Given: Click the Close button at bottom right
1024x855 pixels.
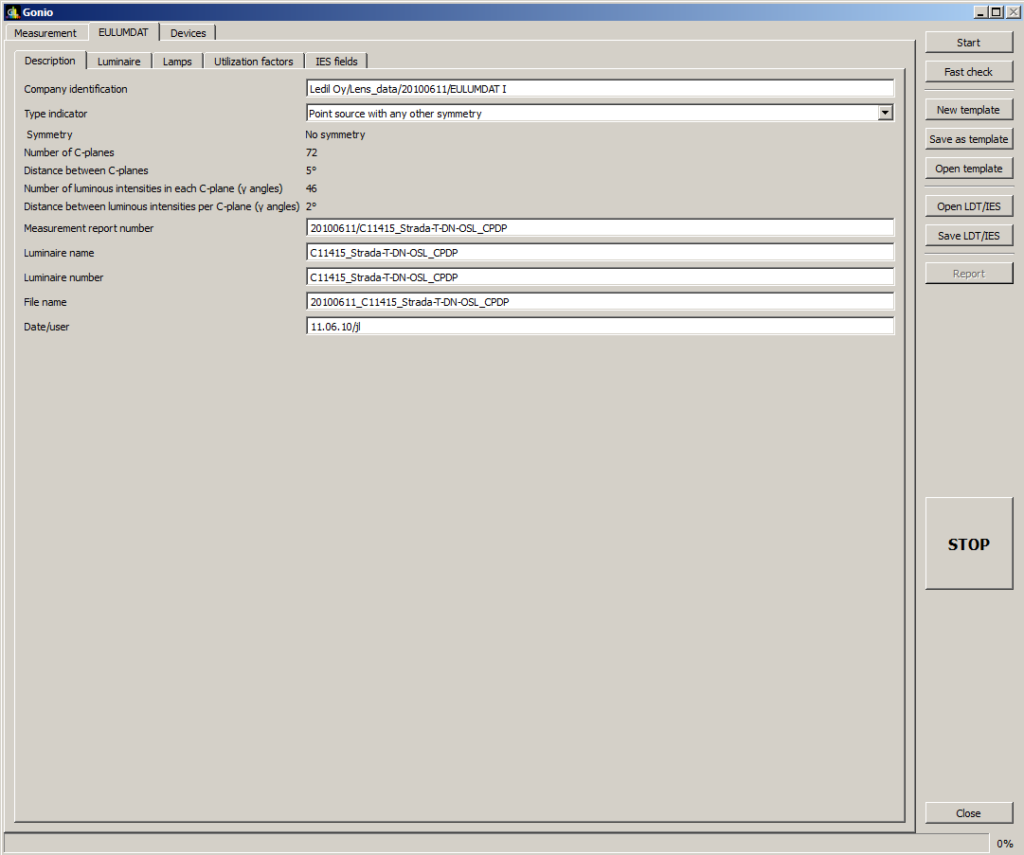Looking at the screenshot, I should 968,813.
